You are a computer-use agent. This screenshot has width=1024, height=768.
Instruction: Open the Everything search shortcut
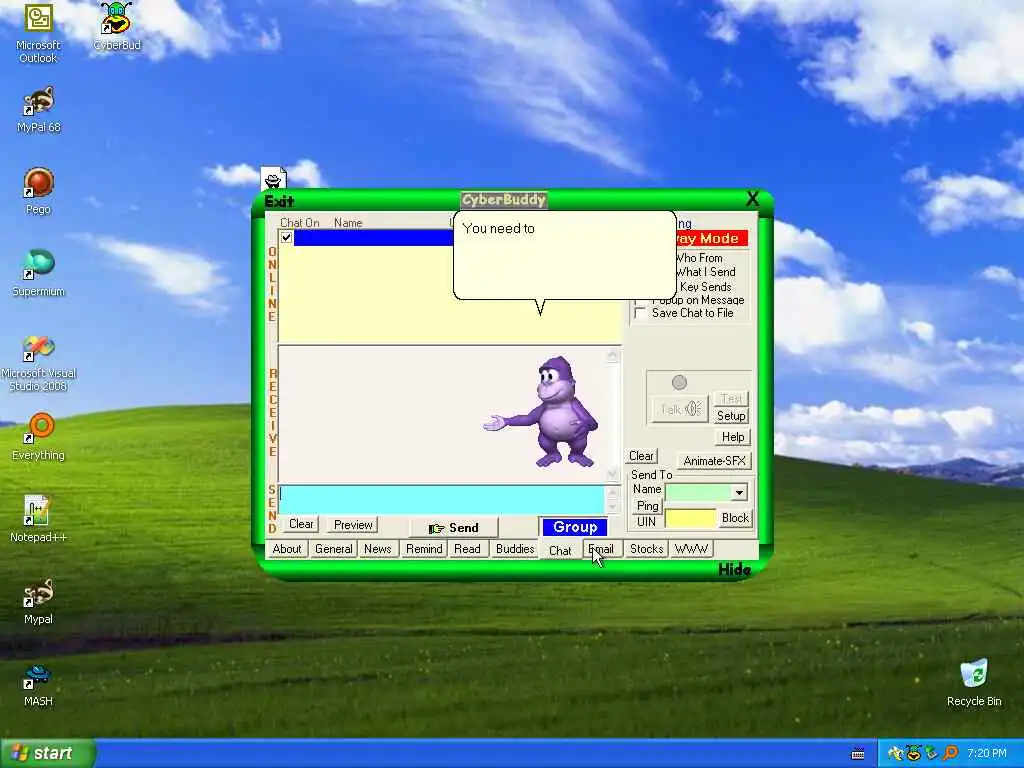(38, 437)
